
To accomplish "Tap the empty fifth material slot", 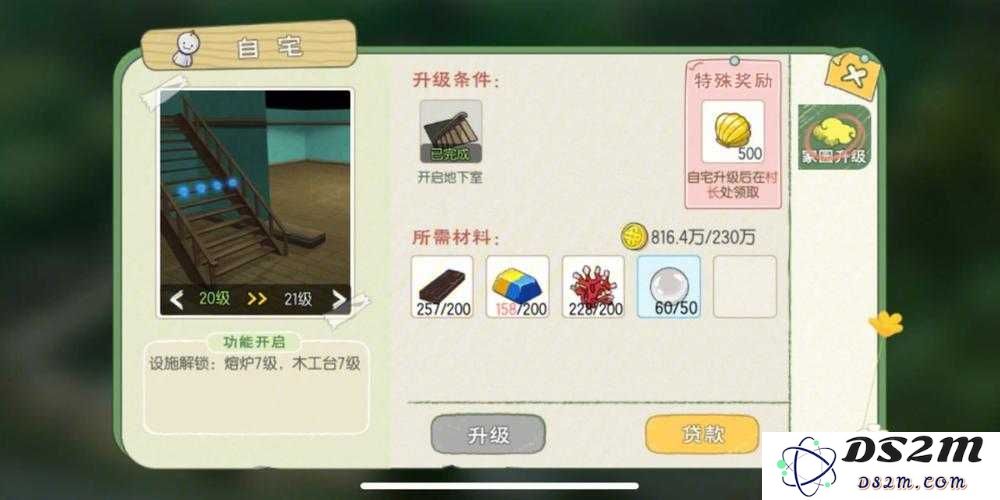I will (x=745, y=286).
